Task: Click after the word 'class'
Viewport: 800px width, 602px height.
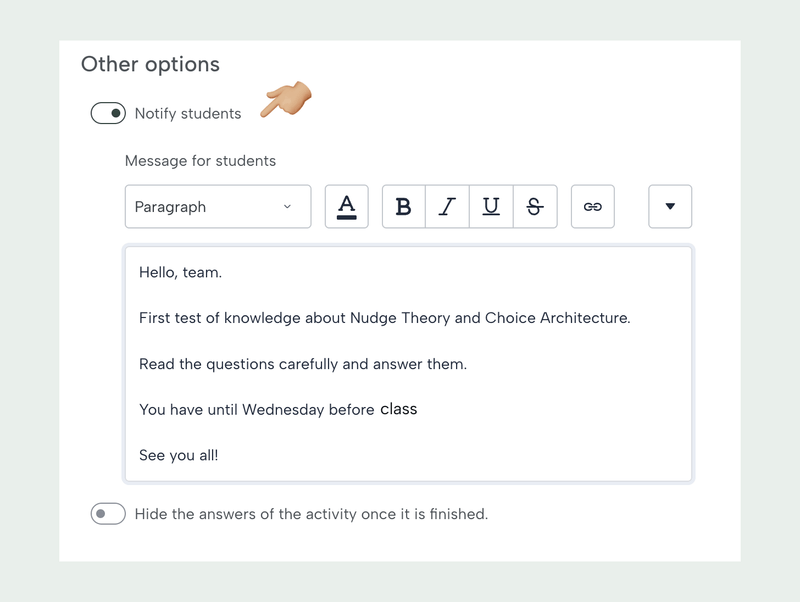Action: coord(419,410)
